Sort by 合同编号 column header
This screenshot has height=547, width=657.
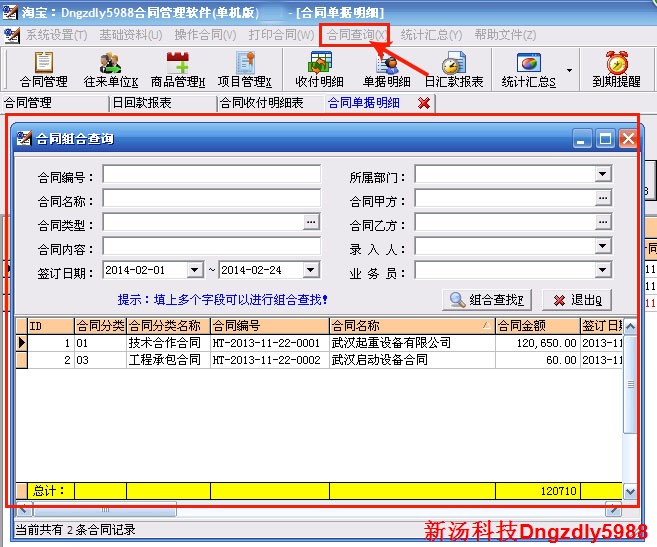[x=269, y=326]
